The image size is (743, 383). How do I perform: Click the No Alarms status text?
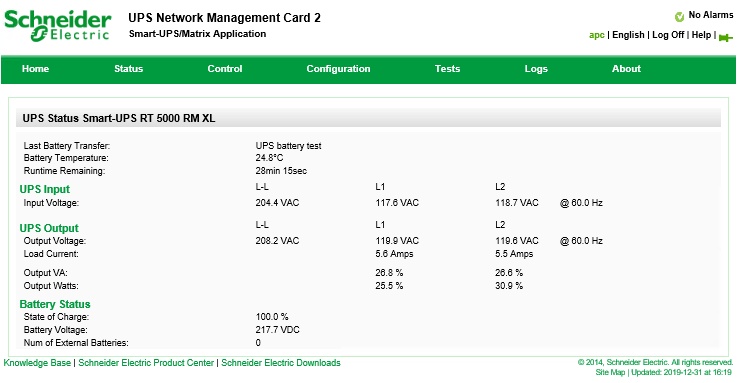(x=711, y=15)
